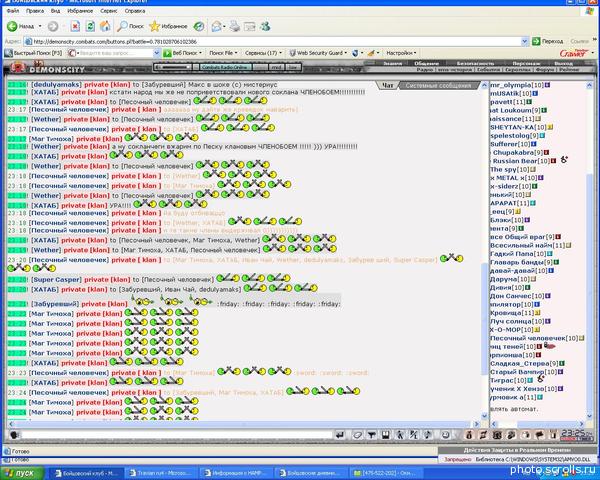Viewport: 600px width, 480px height.
Task: Click the swap arrows icon in bottom bar
Action: pos(484,435)
